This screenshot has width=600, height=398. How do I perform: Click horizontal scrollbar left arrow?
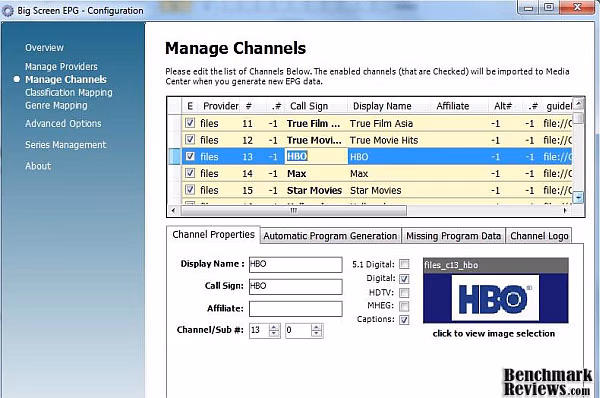[x=174, y=210]
